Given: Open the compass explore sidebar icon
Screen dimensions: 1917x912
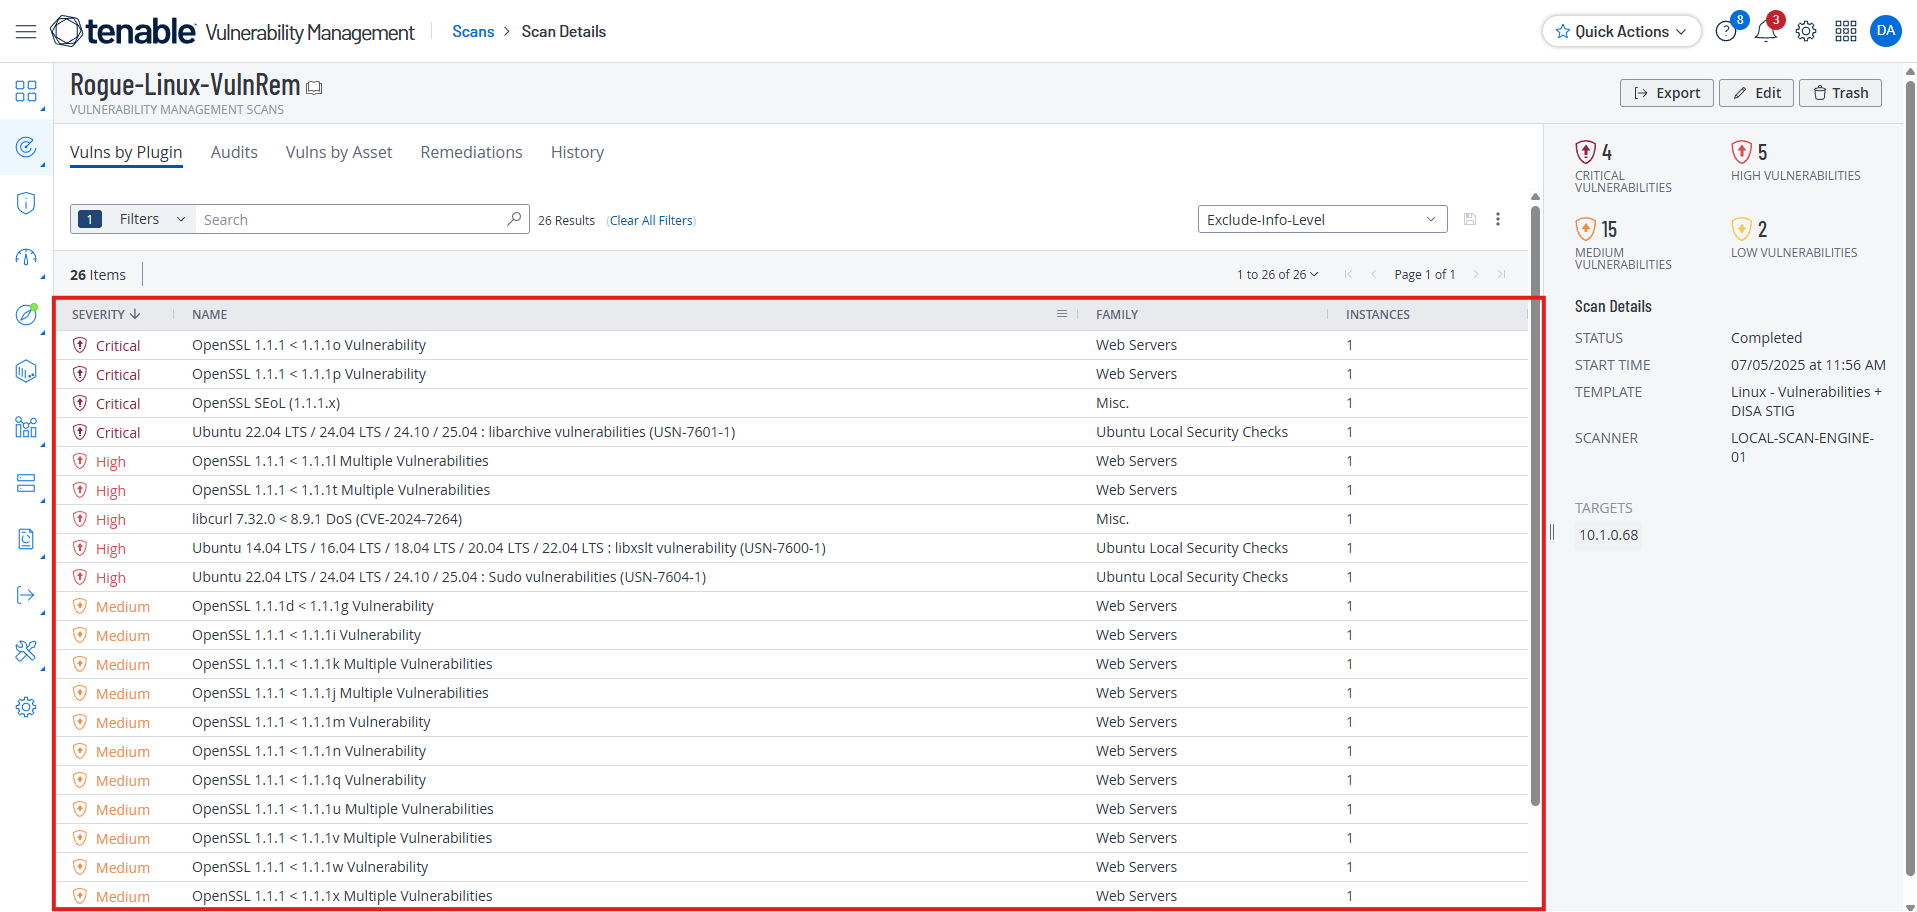Looking at the screenshot, I should [26, 315].
